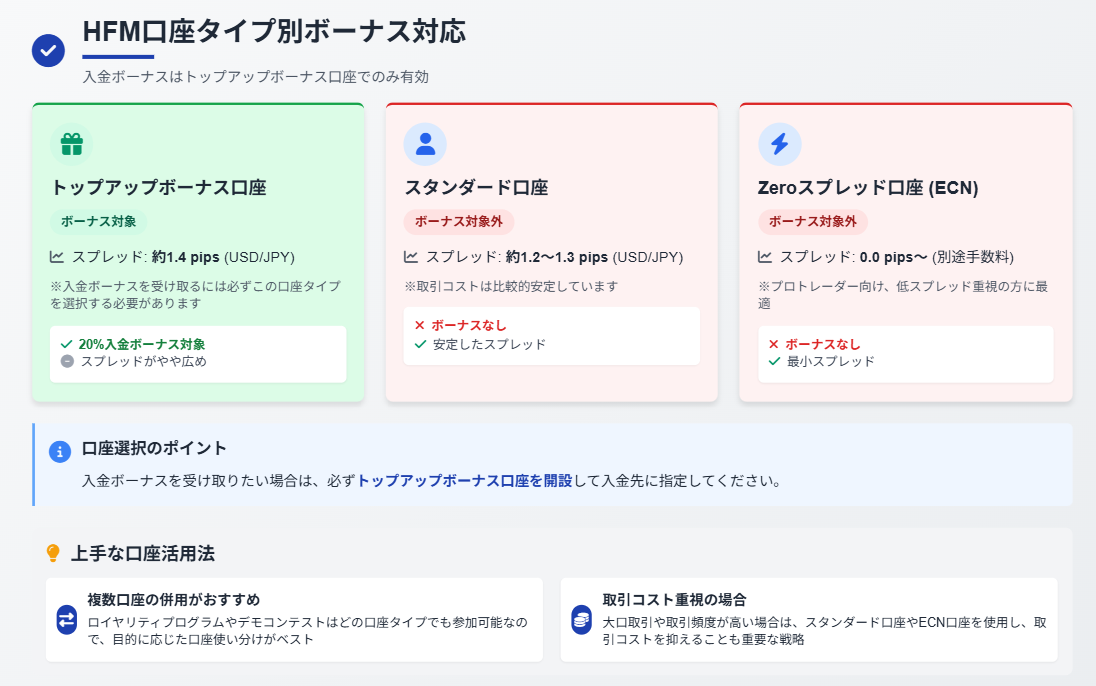1096x686 pixels.
Task: Click the swap arrows icon near 複数口座の併用
Action: click(x=66, y=620)
